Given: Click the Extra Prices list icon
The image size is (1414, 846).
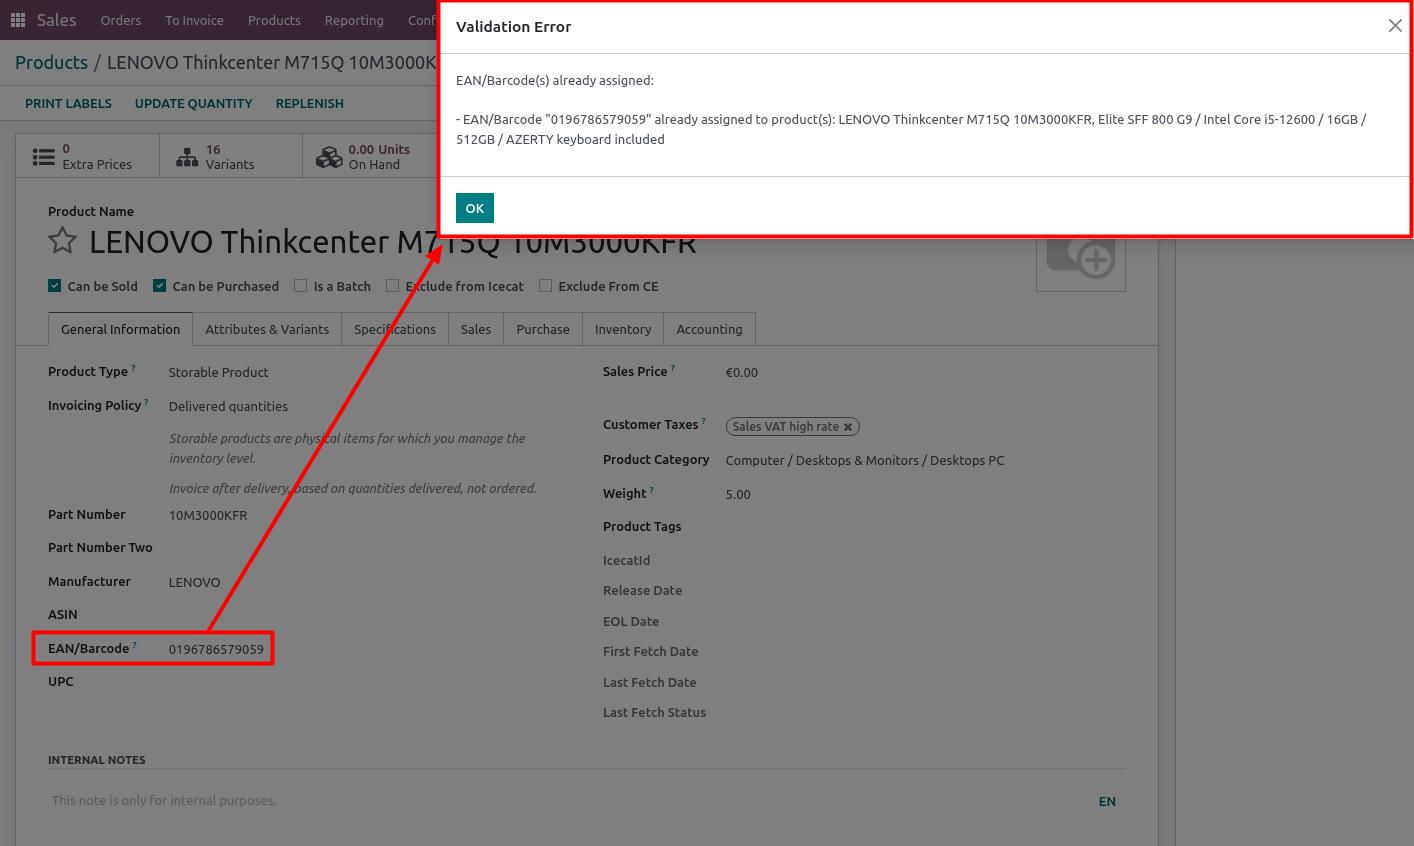Looking at the screenshot, I should (44, 157).
